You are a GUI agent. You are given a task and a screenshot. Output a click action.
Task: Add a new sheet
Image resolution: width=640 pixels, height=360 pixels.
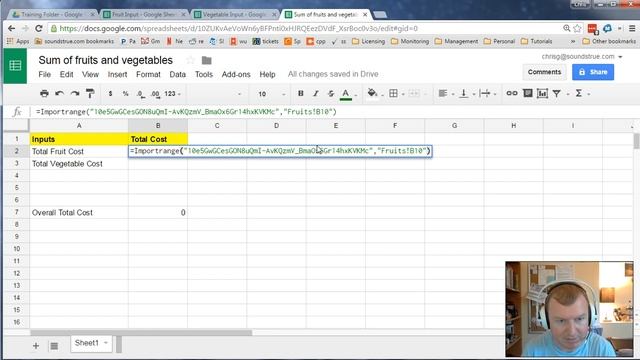(x=36, y=346)
